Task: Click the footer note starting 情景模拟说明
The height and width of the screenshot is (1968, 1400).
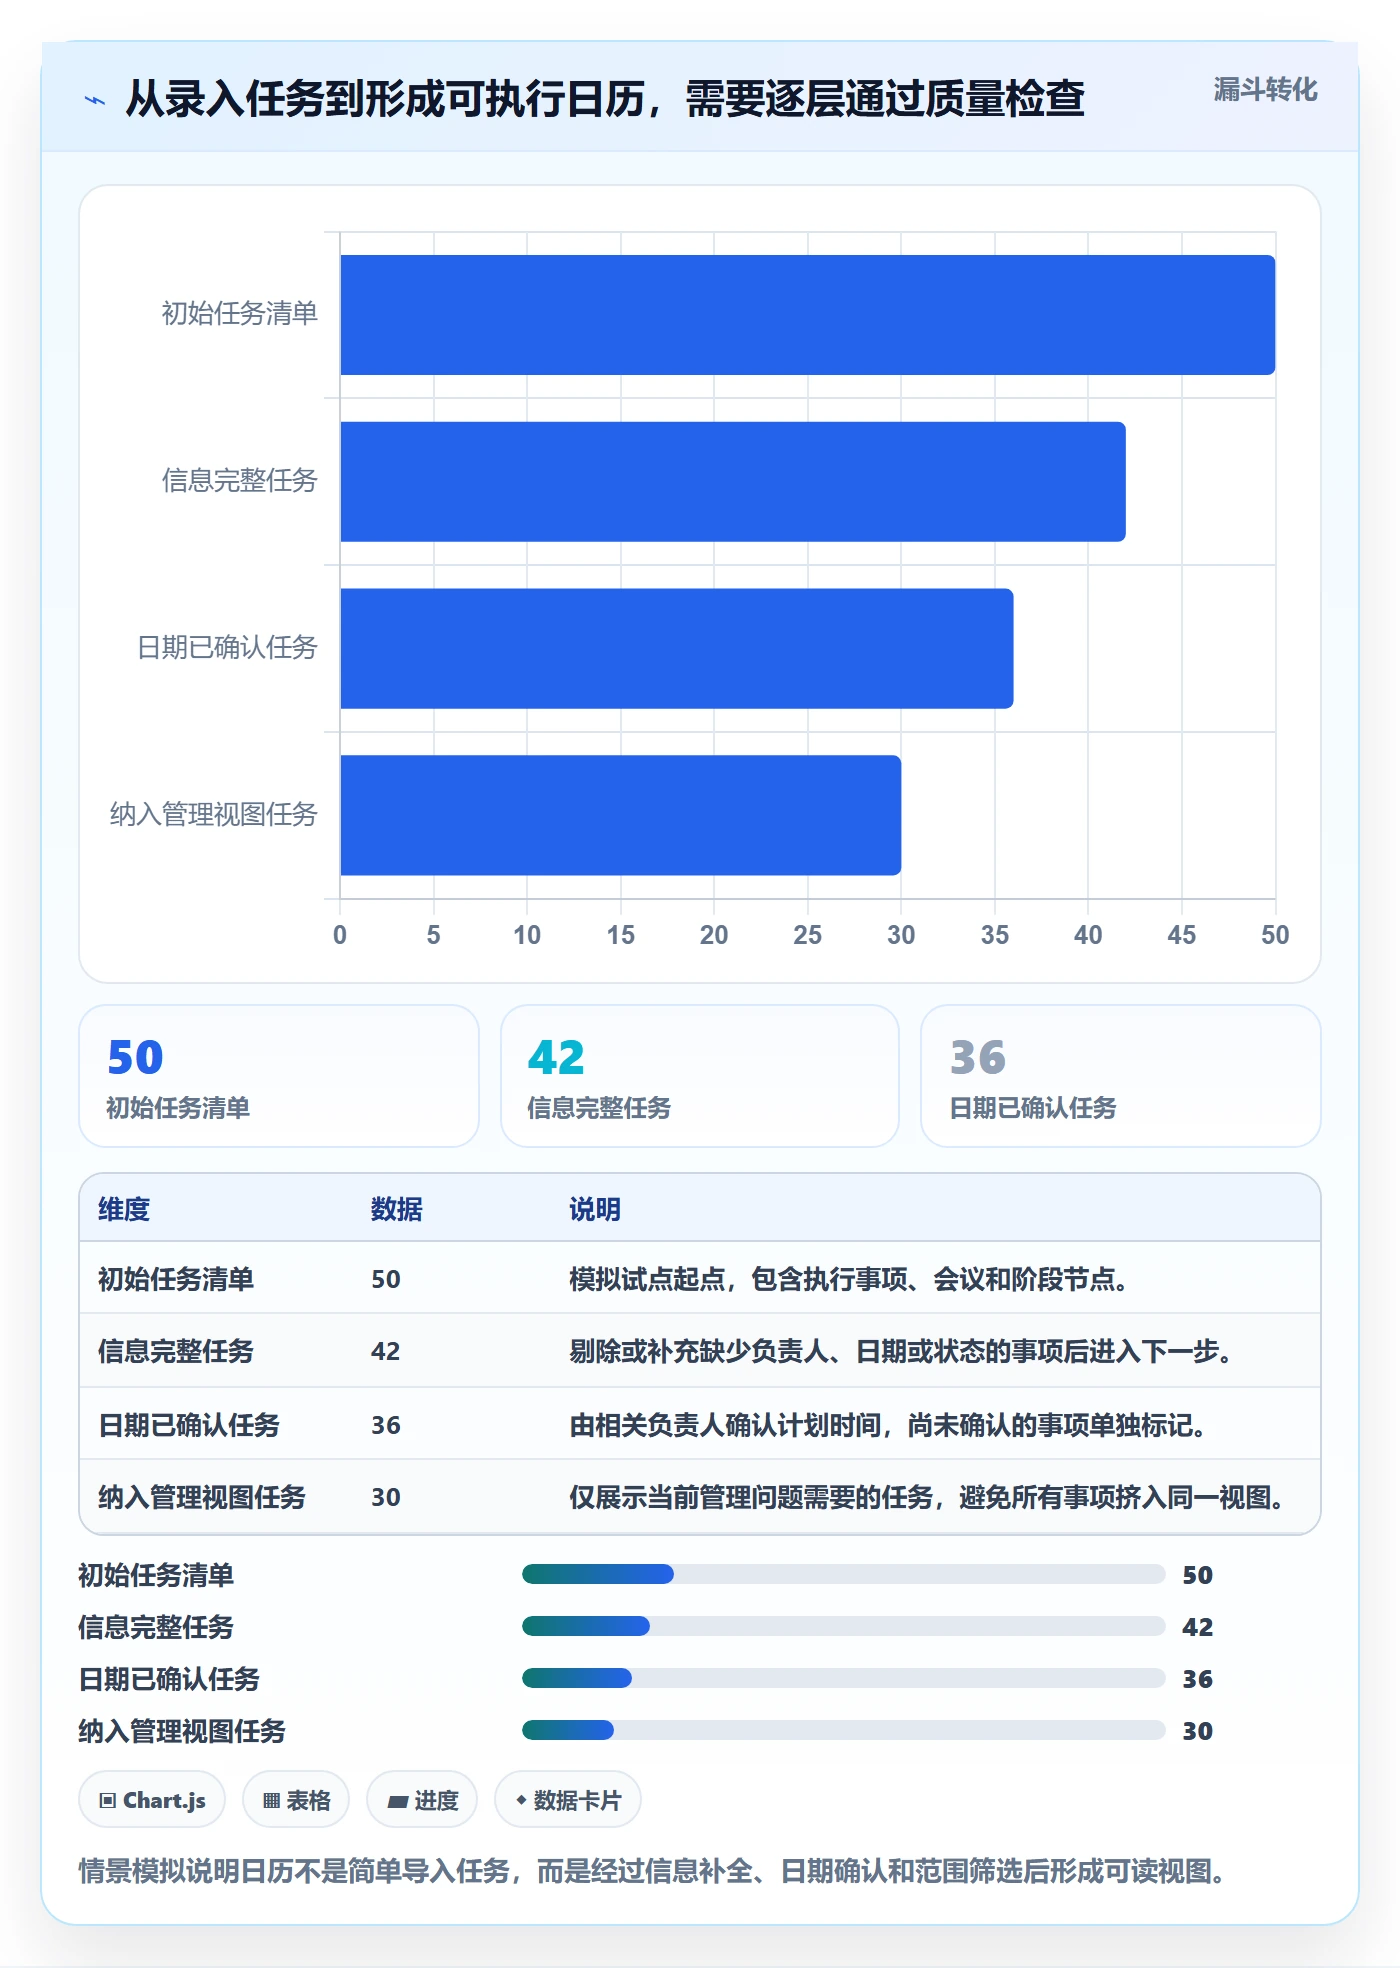Action: click(652, 1870)
